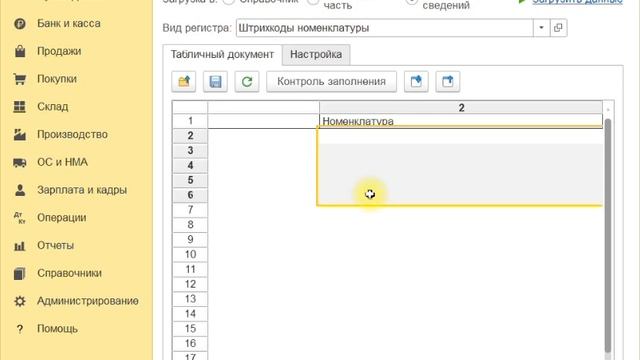640x360 pixels.
Task: Select Производство in the sidebar
Action: coord(72,134)
